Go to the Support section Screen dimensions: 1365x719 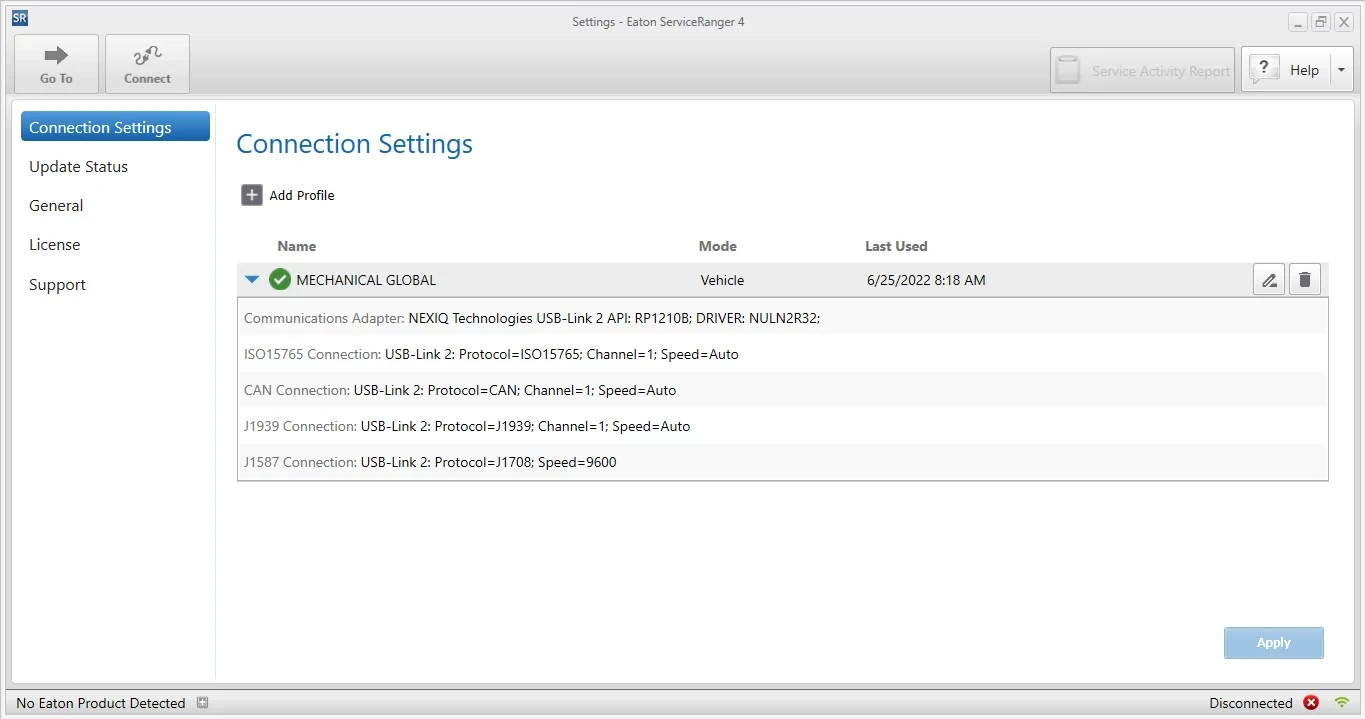(58, 285)
